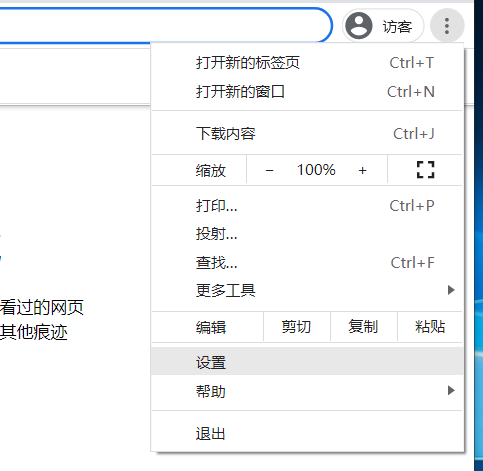Click the 编辑 edit label
Image resolution: width=483 pixels, height=471 pixels.
tap(211, 327)
